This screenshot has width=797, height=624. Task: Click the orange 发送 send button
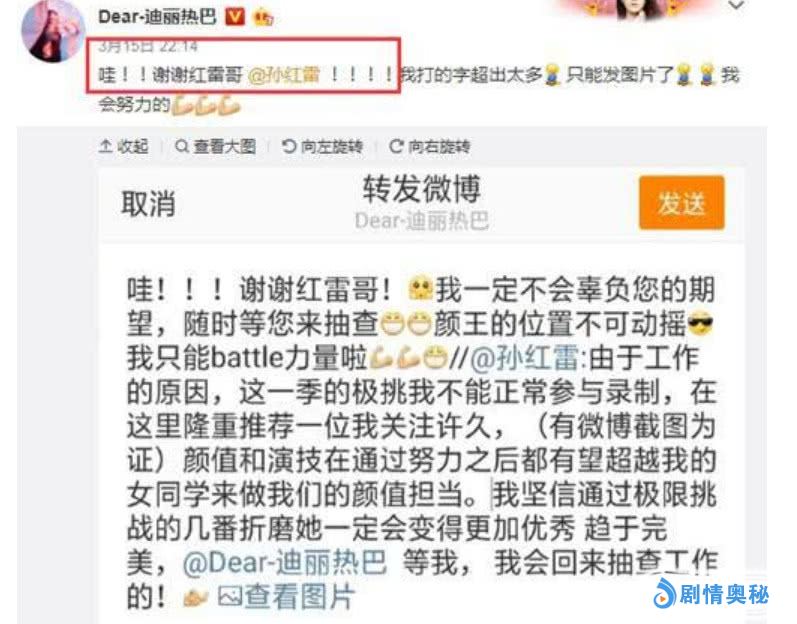[x=681, y=203]
